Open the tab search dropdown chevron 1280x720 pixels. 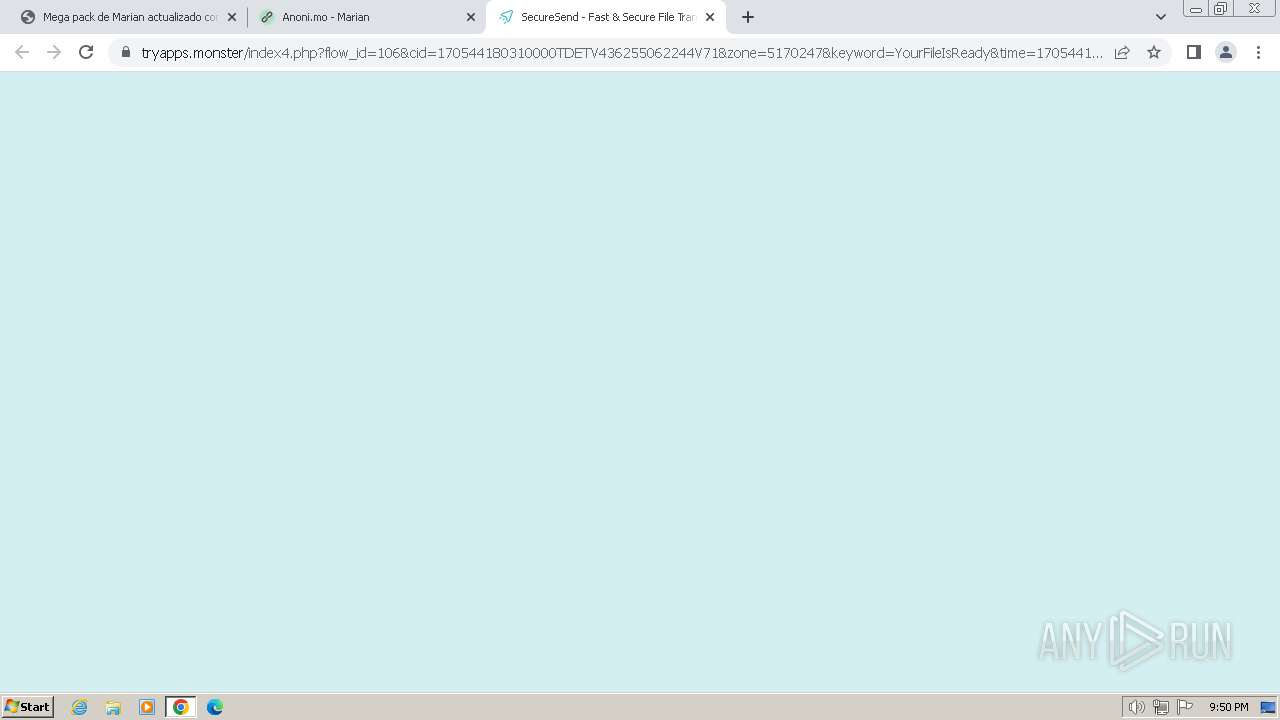(1161, 17)
